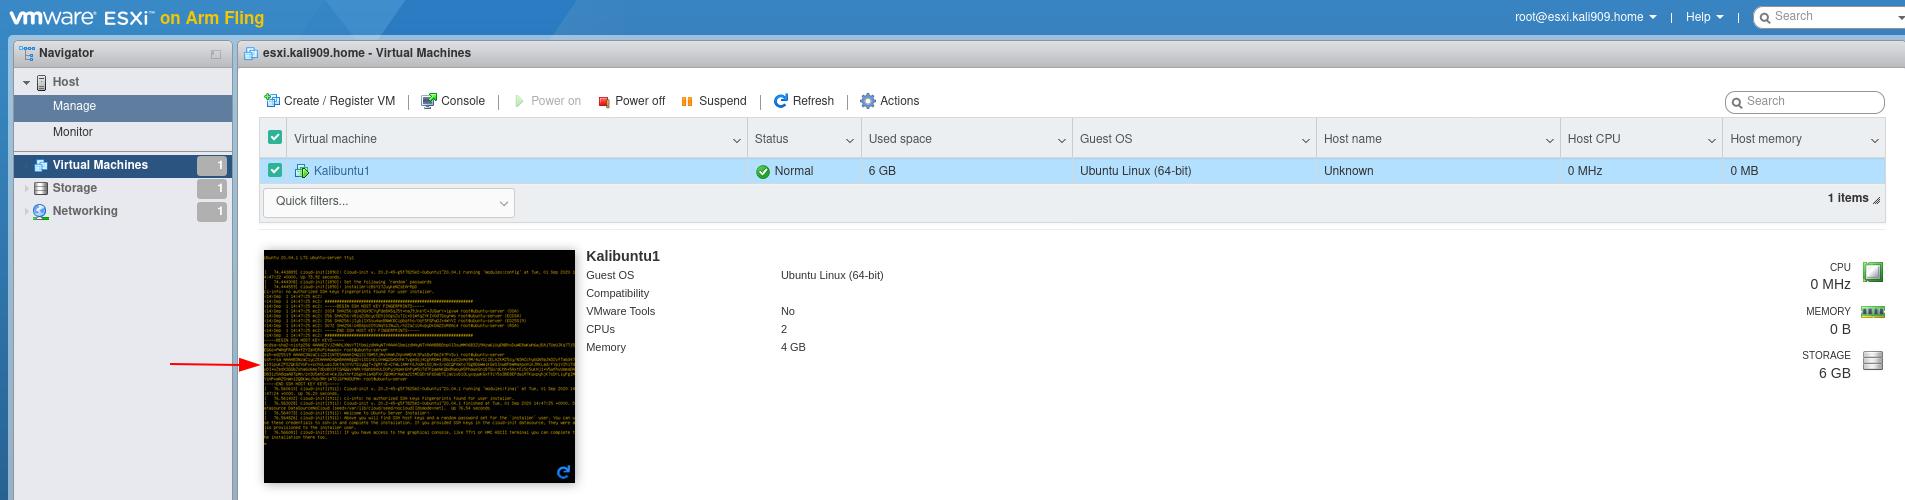Select Monitor under Host
The width and height of the screenshot is (1905, 500).
(x=123, y=132)
